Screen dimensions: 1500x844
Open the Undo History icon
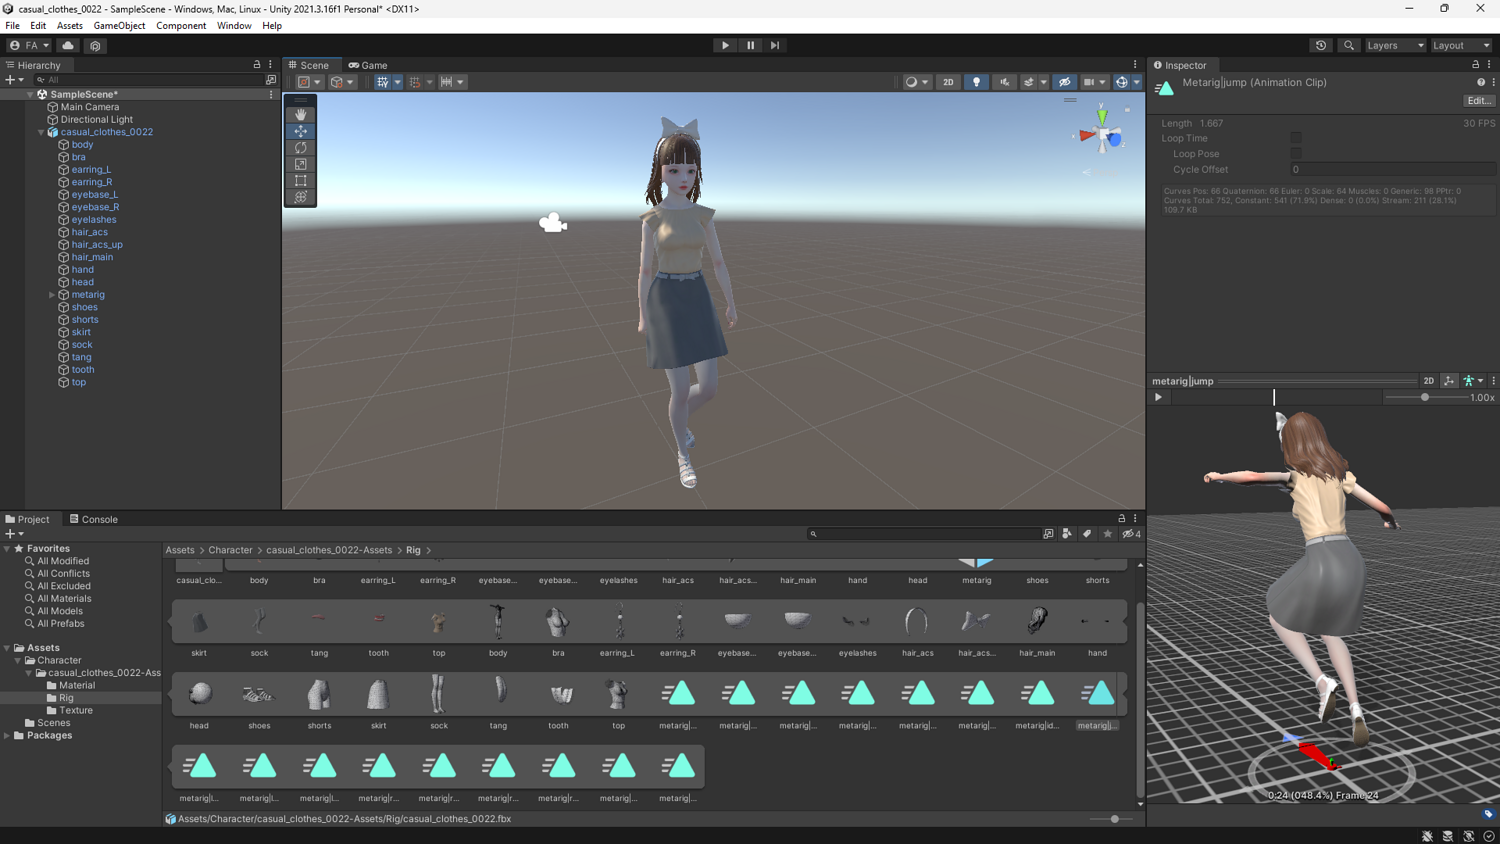tap(1321, 45)
